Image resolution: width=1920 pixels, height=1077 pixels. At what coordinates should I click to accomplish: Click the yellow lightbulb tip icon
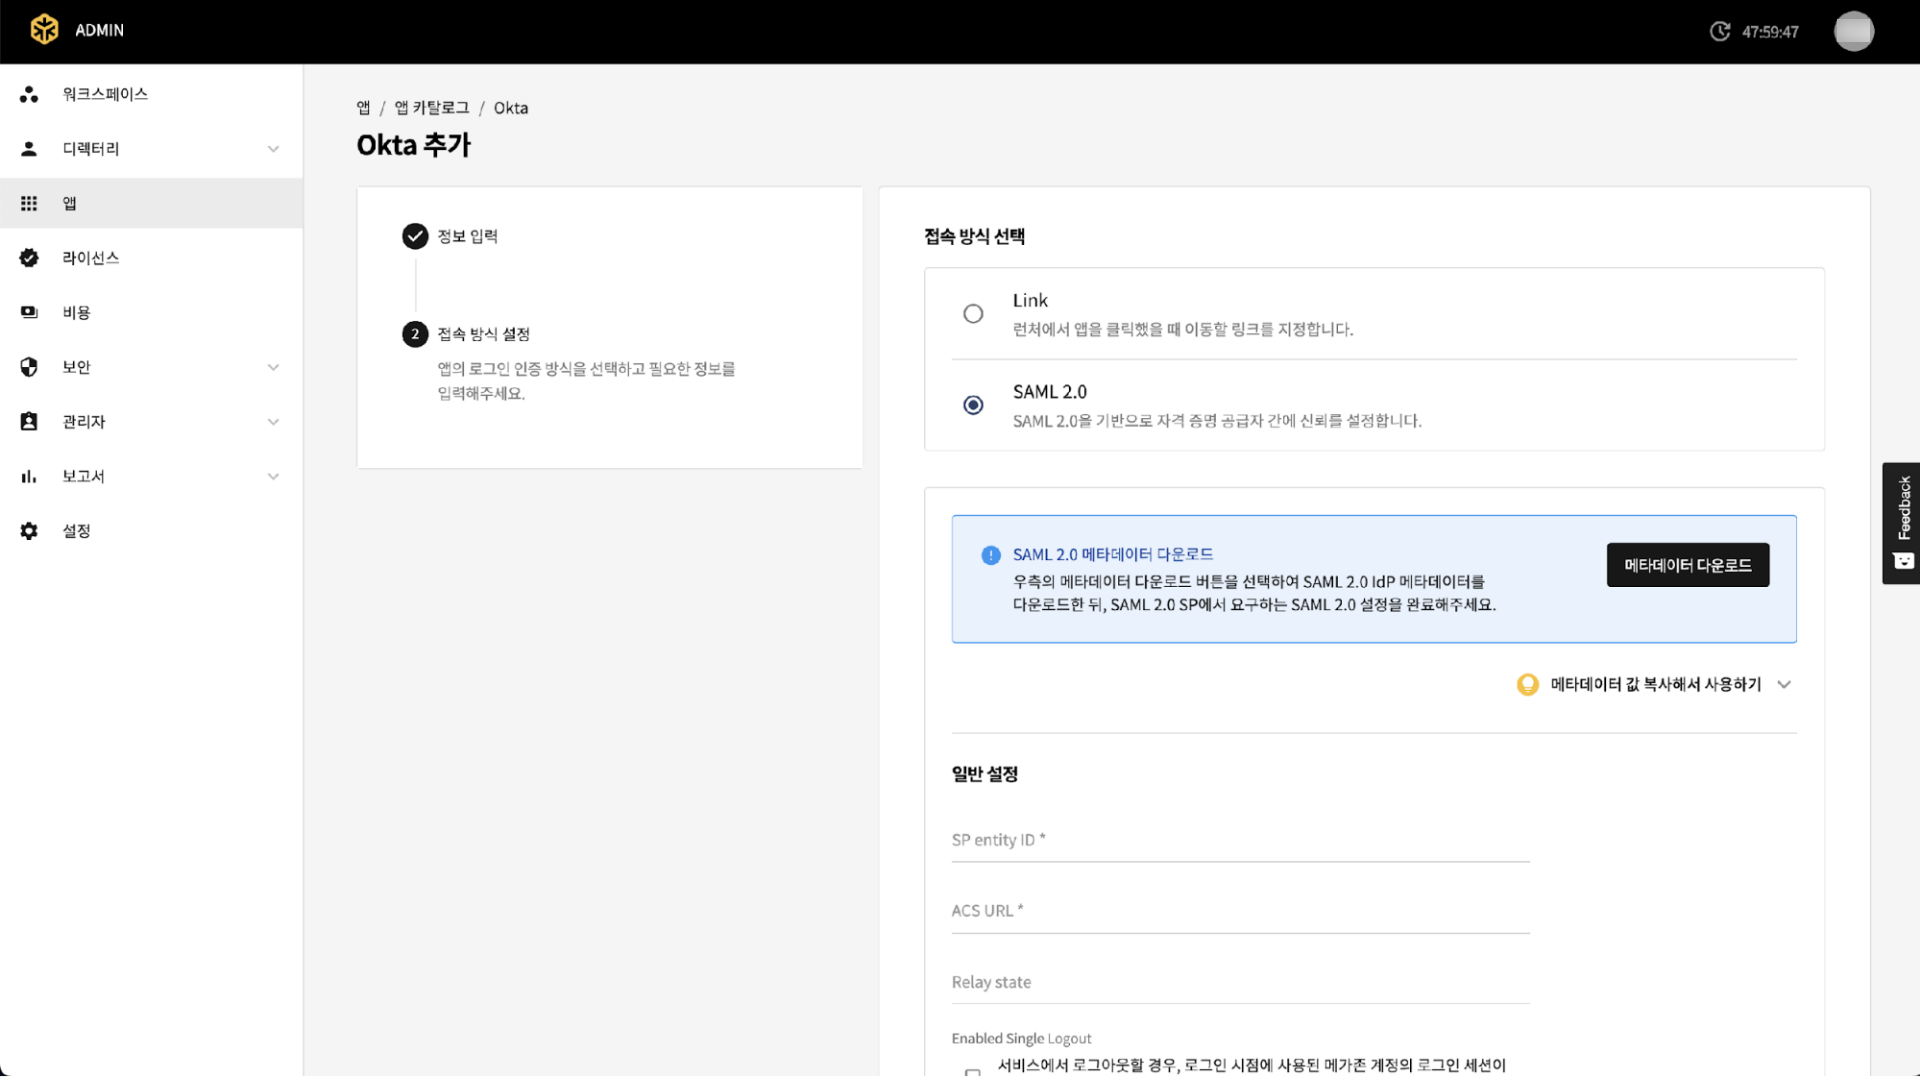click(1527, 684)
